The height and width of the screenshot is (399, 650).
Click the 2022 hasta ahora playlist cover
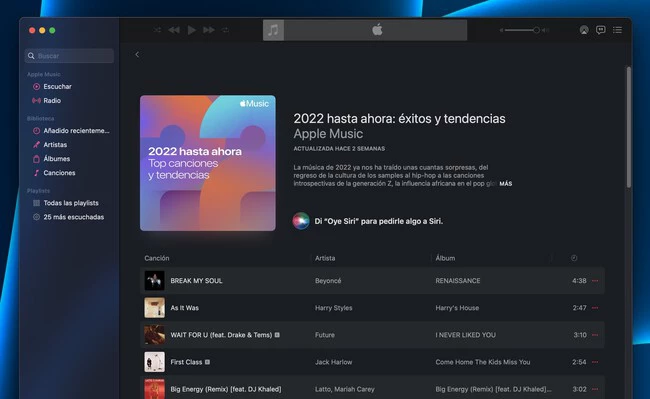(x=208, y=163)
